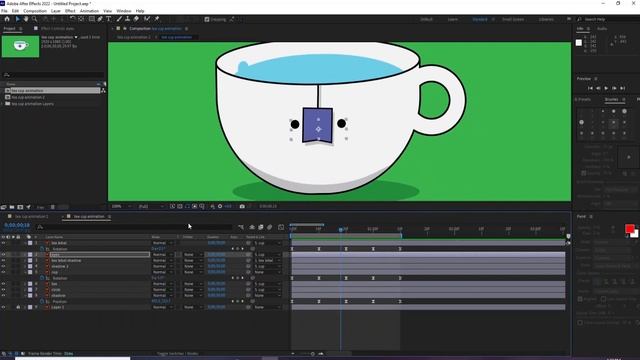Viewport: 640px width, 360px height.
Task: Collapse the cup layer twirl arrow
Action: [x=24, y=272]
